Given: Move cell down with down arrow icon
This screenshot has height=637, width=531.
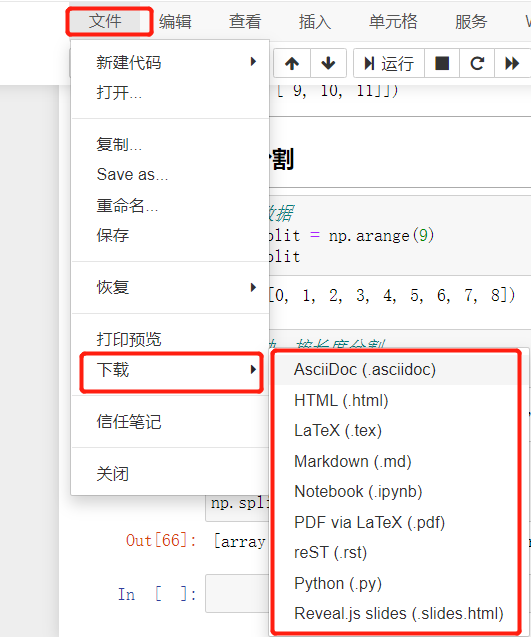Looking at the screenshot, I should 328,63.
